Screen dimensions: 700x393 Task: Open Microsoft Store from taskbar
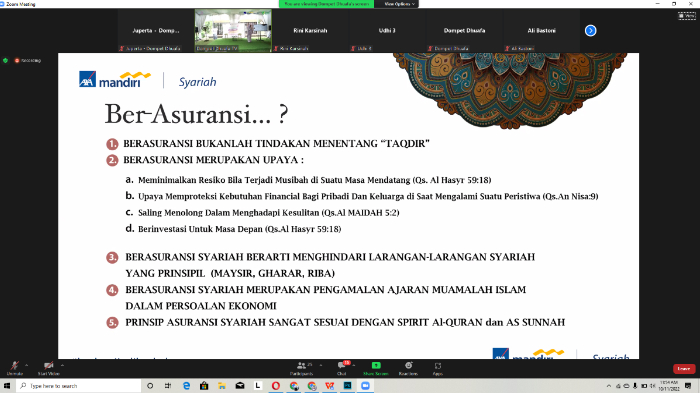tap(204, 385)
